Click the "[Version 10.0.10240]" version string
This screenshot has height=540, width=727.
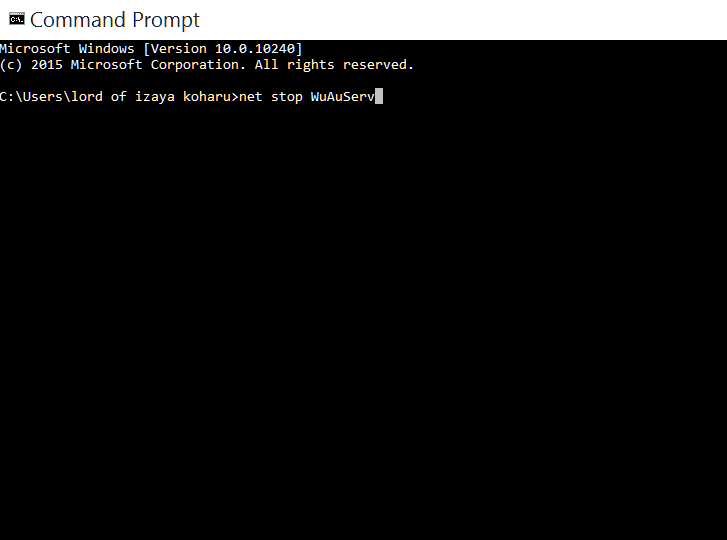(x=223, y=49)
